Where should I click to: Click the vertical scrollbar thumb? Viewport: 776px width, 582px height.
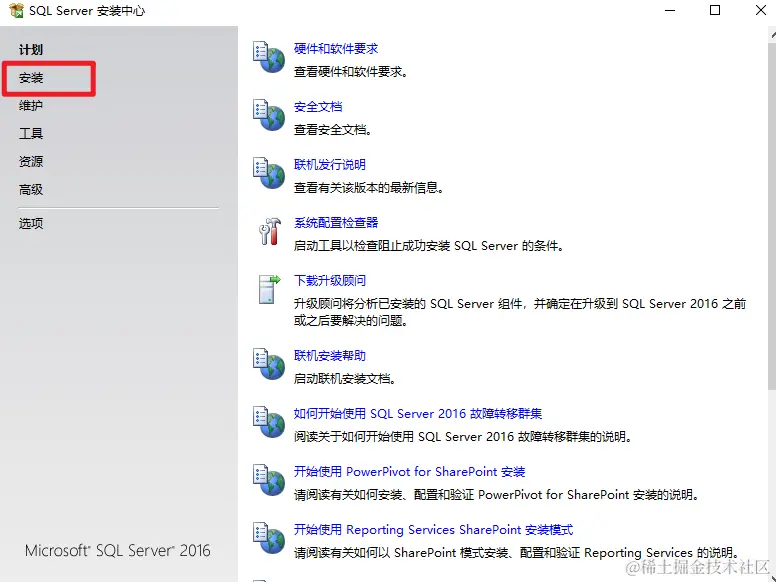tap(772, 214)
